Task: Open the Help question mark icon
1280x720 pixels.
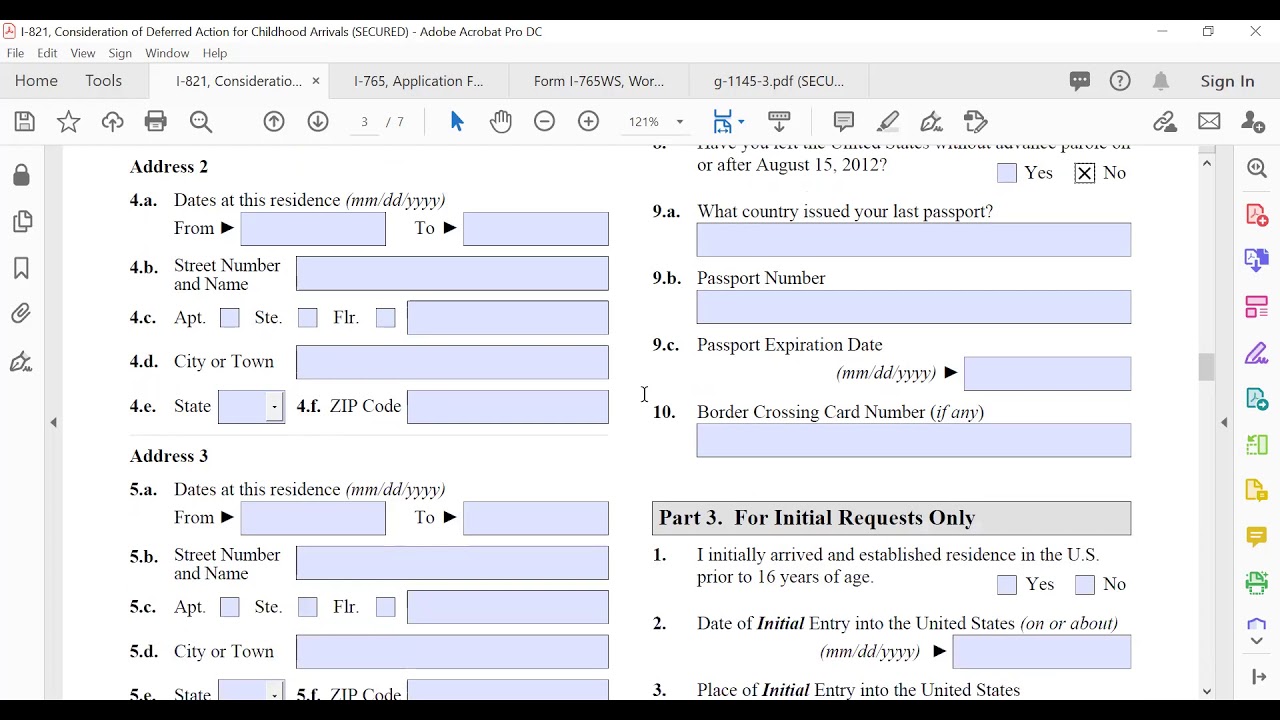Action: coord(1120,81)
